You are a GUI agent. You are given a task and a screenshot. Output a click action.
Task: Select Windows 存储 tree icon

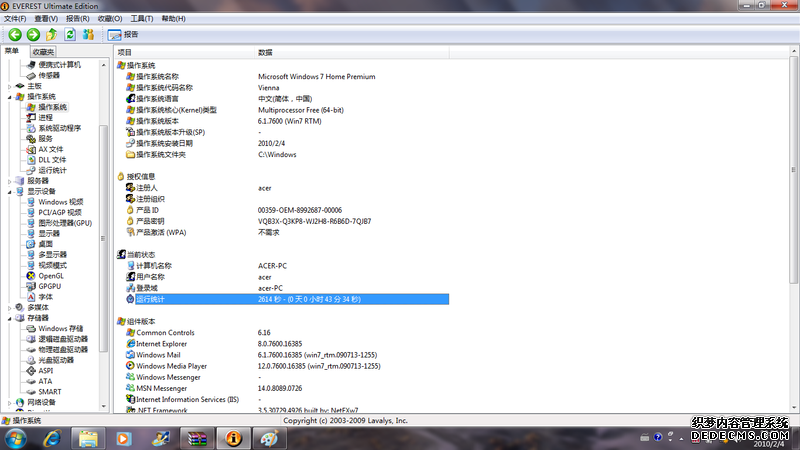(x=31, y=329)
